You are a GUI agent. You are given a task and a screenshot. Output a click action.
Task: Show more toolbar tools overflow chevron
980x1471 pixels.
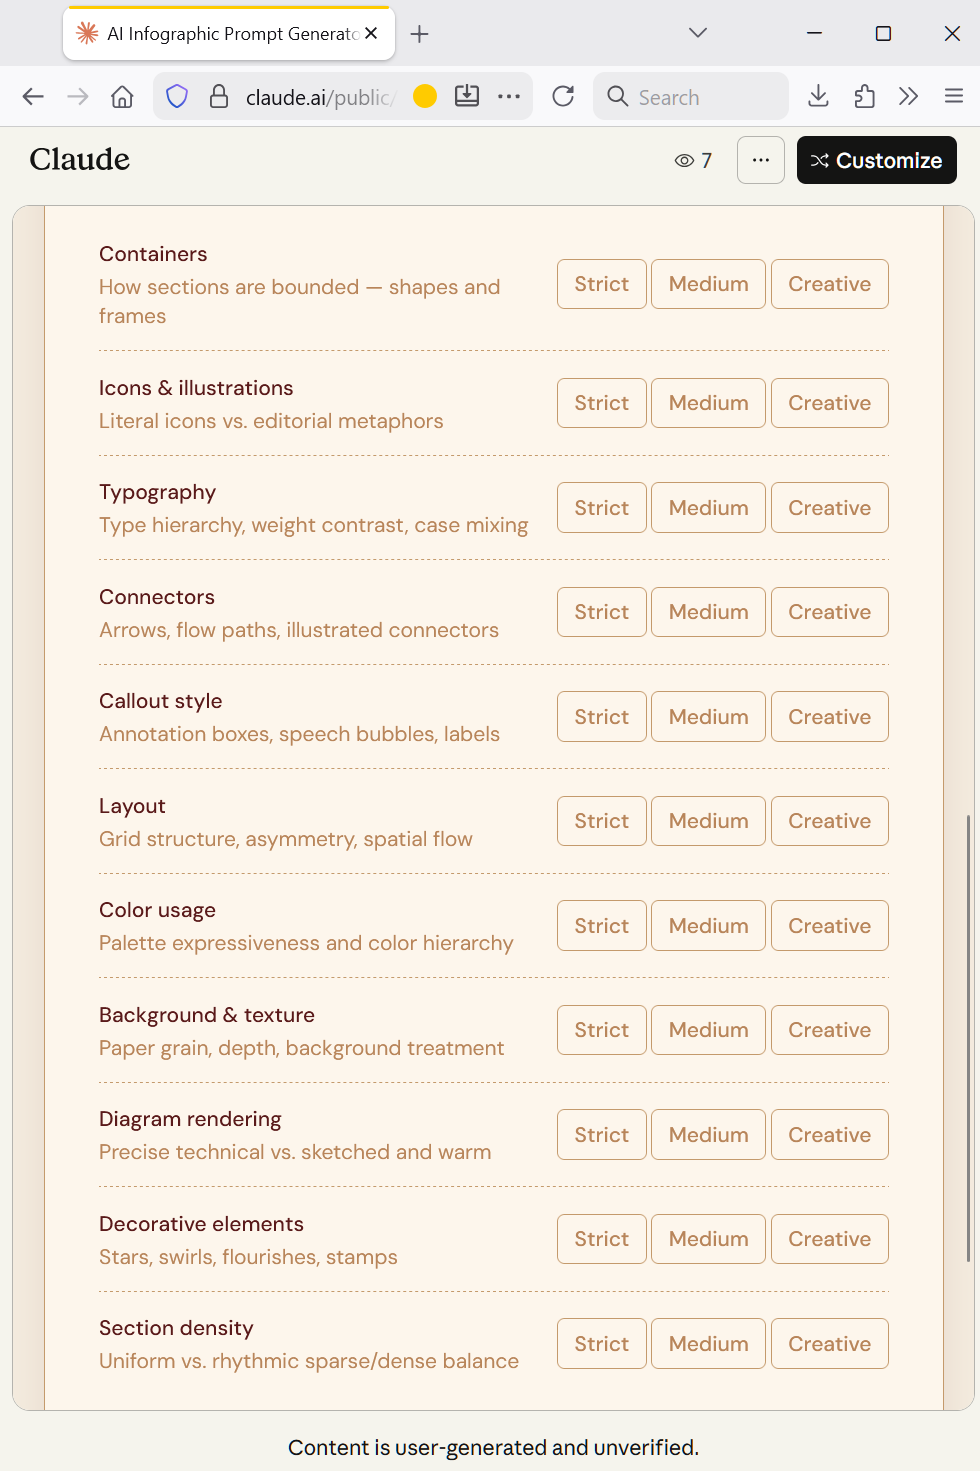908,97
